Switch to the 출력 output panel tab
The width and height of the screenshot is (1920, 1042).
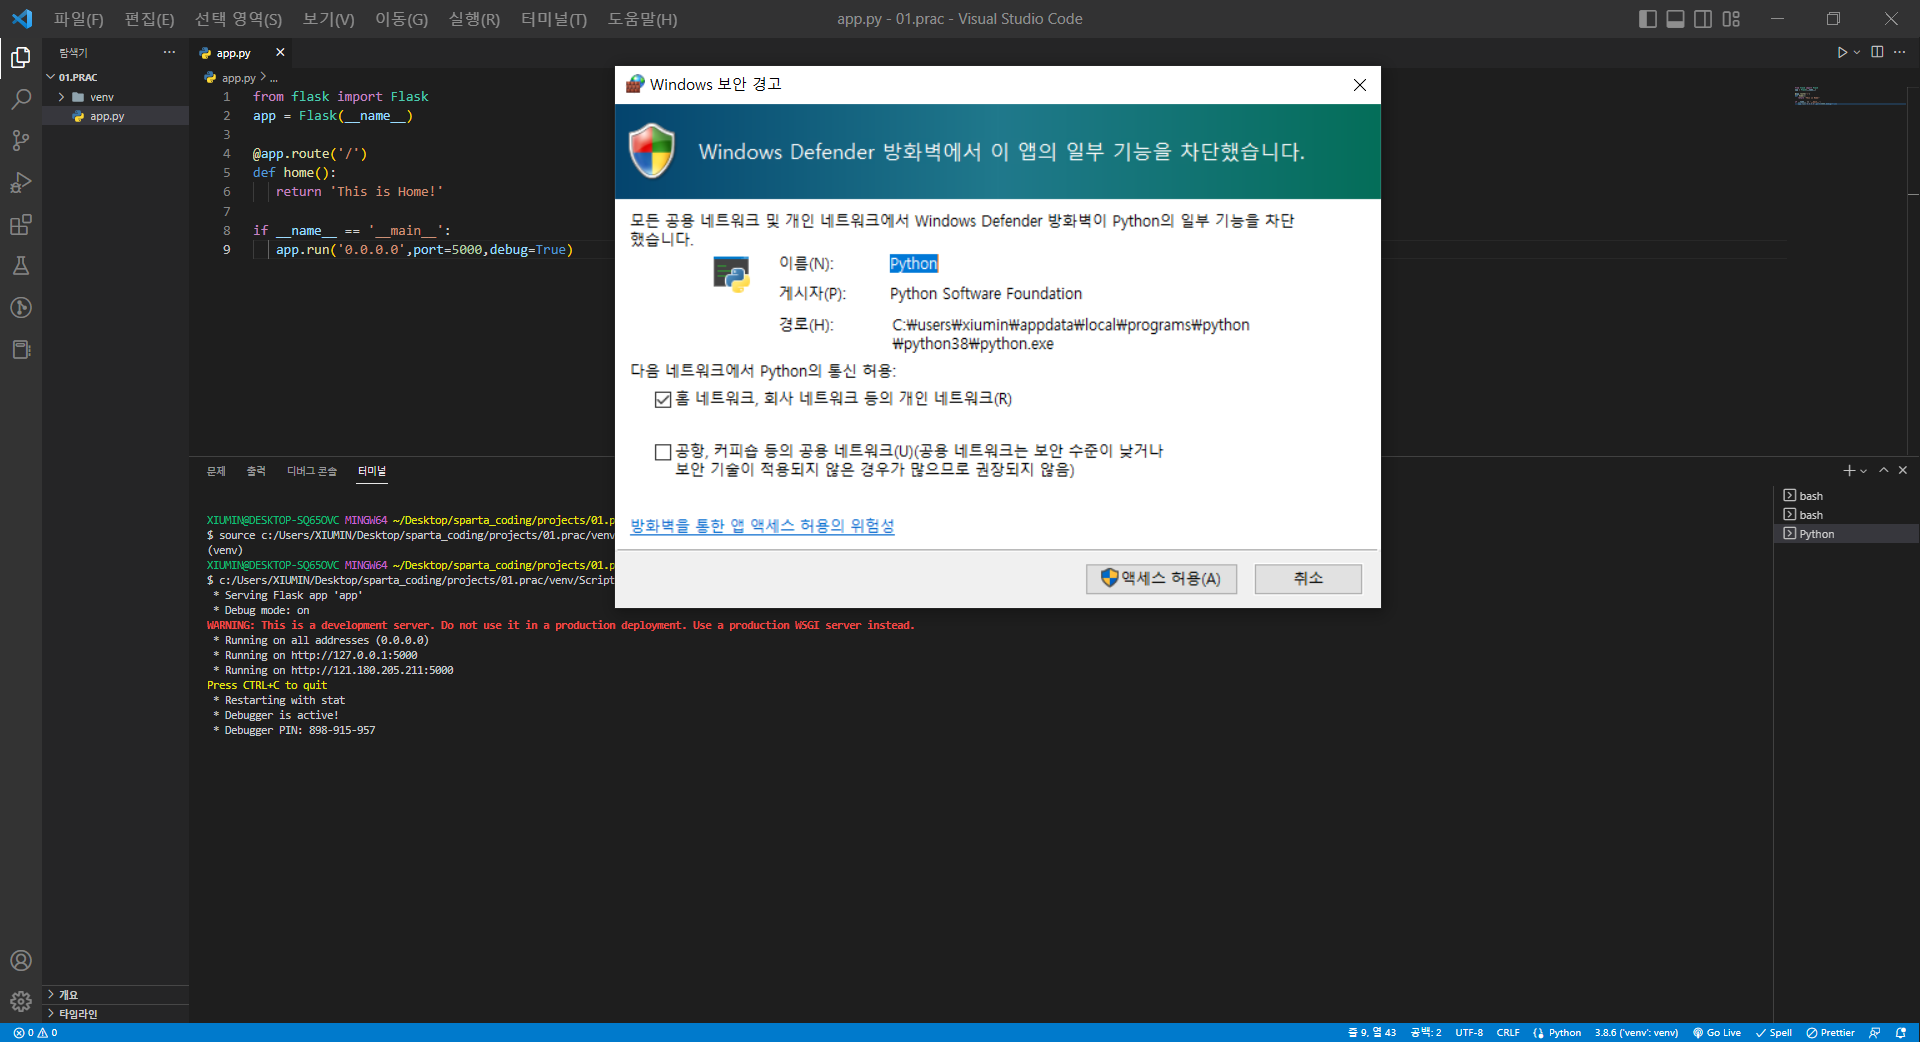(256, 471)
